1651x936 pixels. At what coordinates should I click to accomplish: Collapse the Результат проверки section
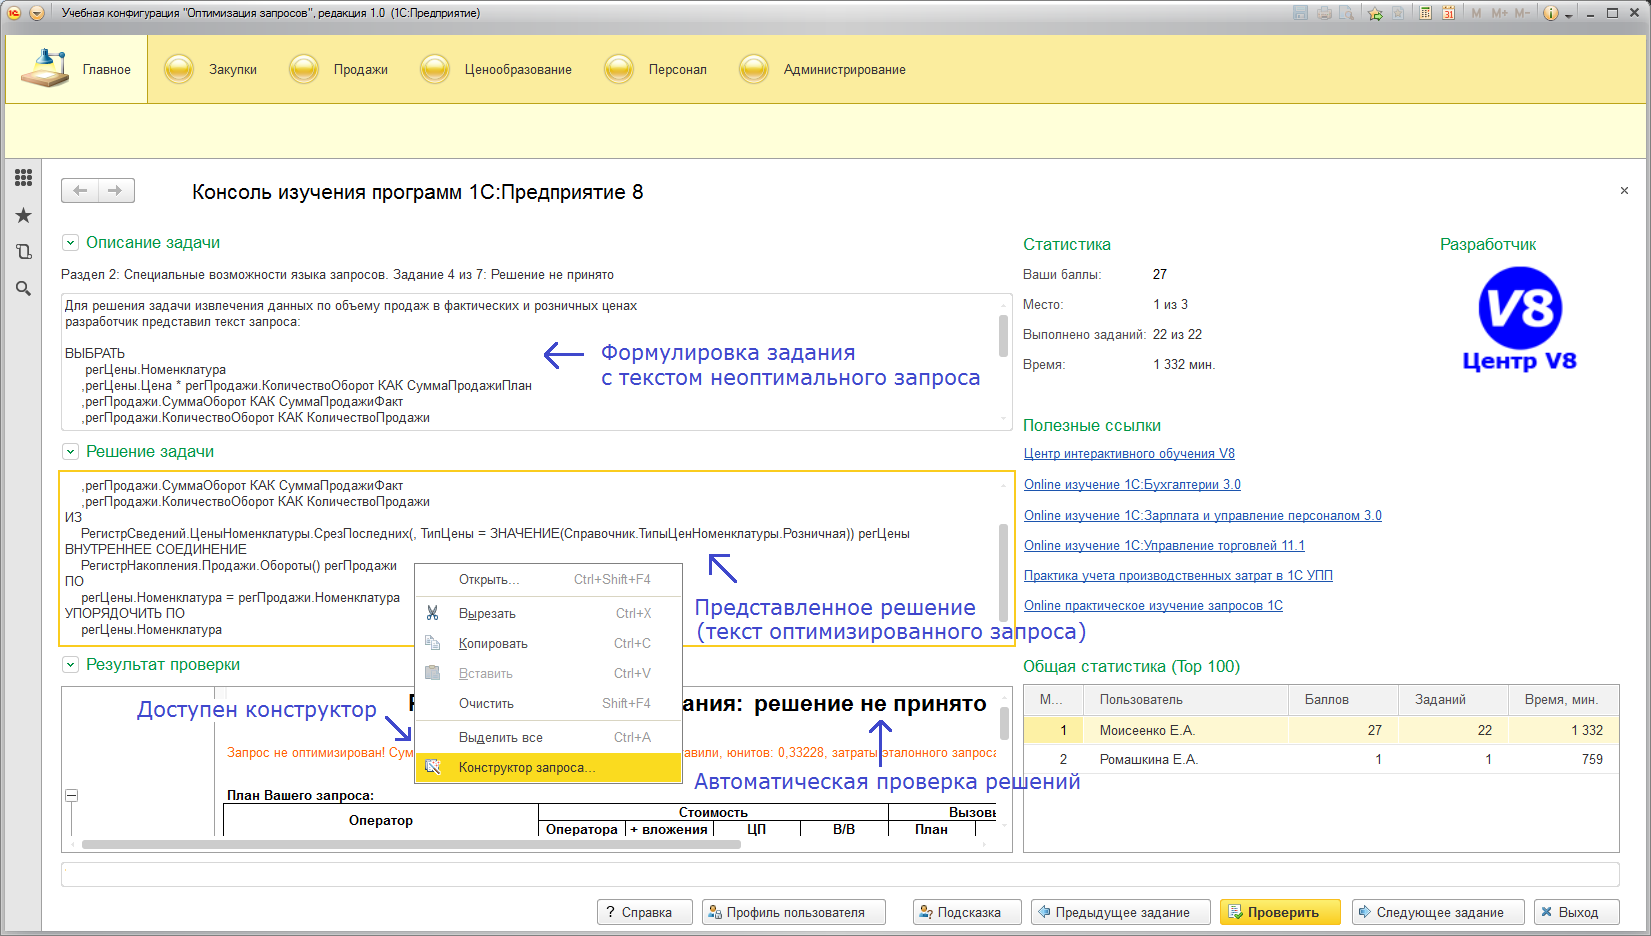[70, 664]
